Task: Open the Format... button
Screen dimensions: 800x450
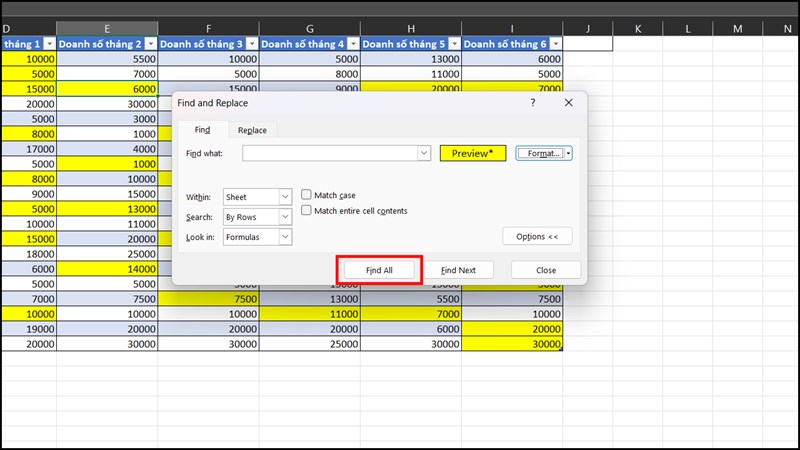Action: 540,153
